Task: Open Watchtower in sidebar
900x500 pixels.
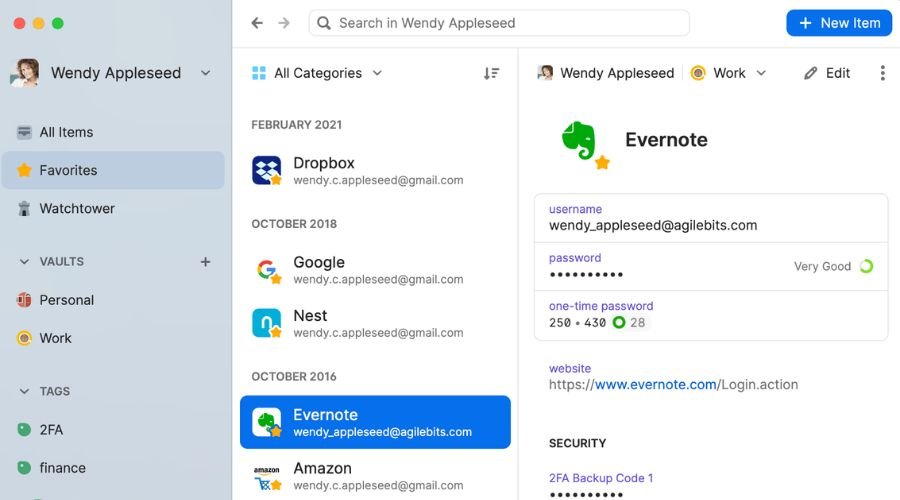Action: tap(113, 208)
